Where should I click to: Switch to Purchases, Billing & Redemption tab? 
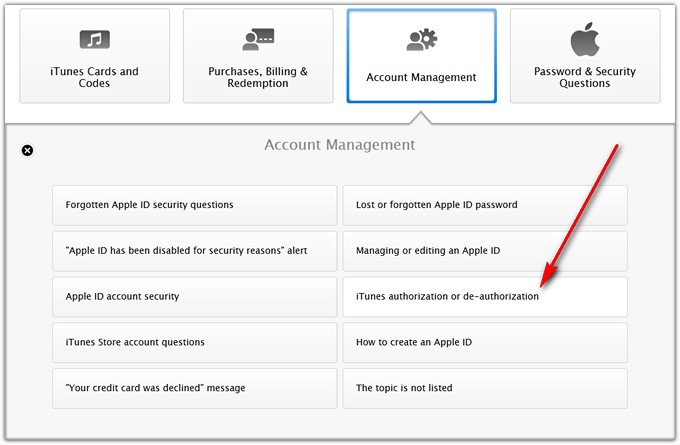(258, 56)
